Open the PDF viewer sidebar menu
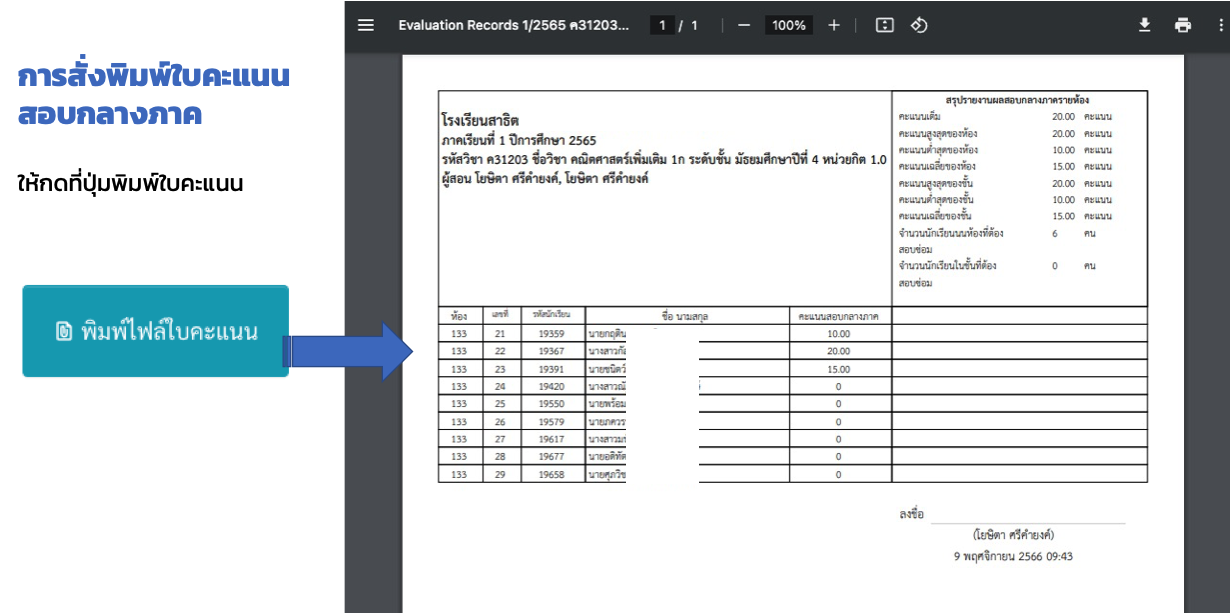 pyautogui.click(x=366, y=25)
